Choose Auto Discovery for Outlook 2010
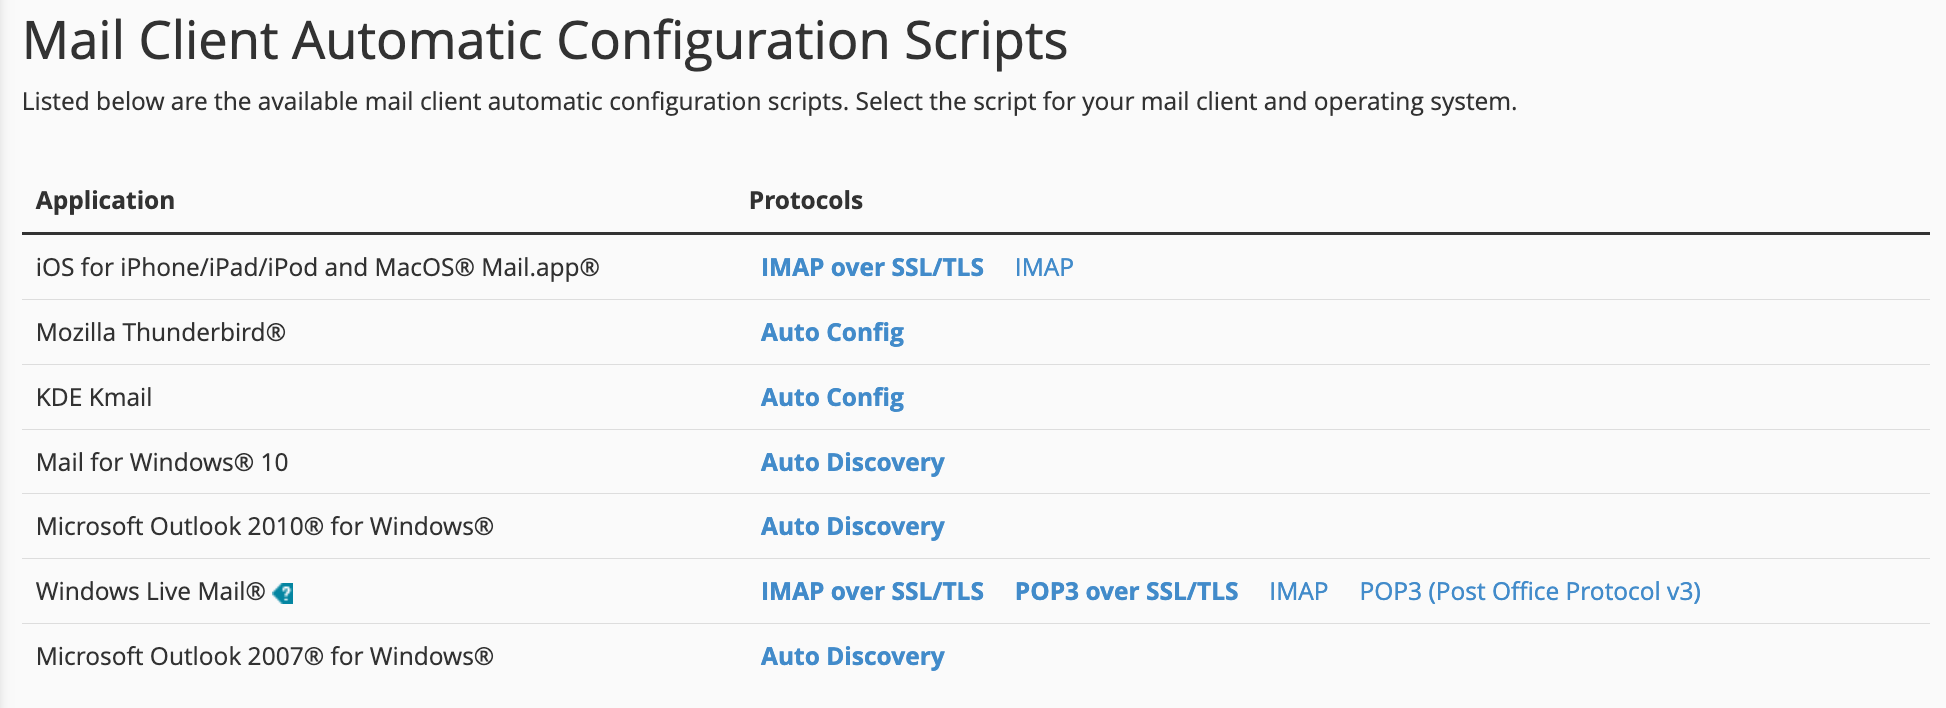1946x708 pixels. tap(852, 526)
